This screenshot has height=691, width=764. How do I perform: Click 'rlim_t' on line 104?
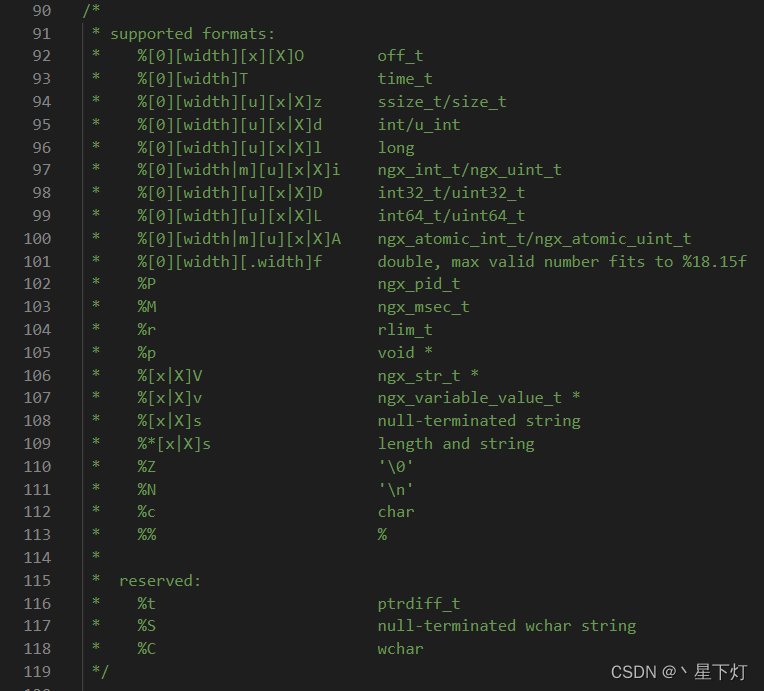coord(405,330)
